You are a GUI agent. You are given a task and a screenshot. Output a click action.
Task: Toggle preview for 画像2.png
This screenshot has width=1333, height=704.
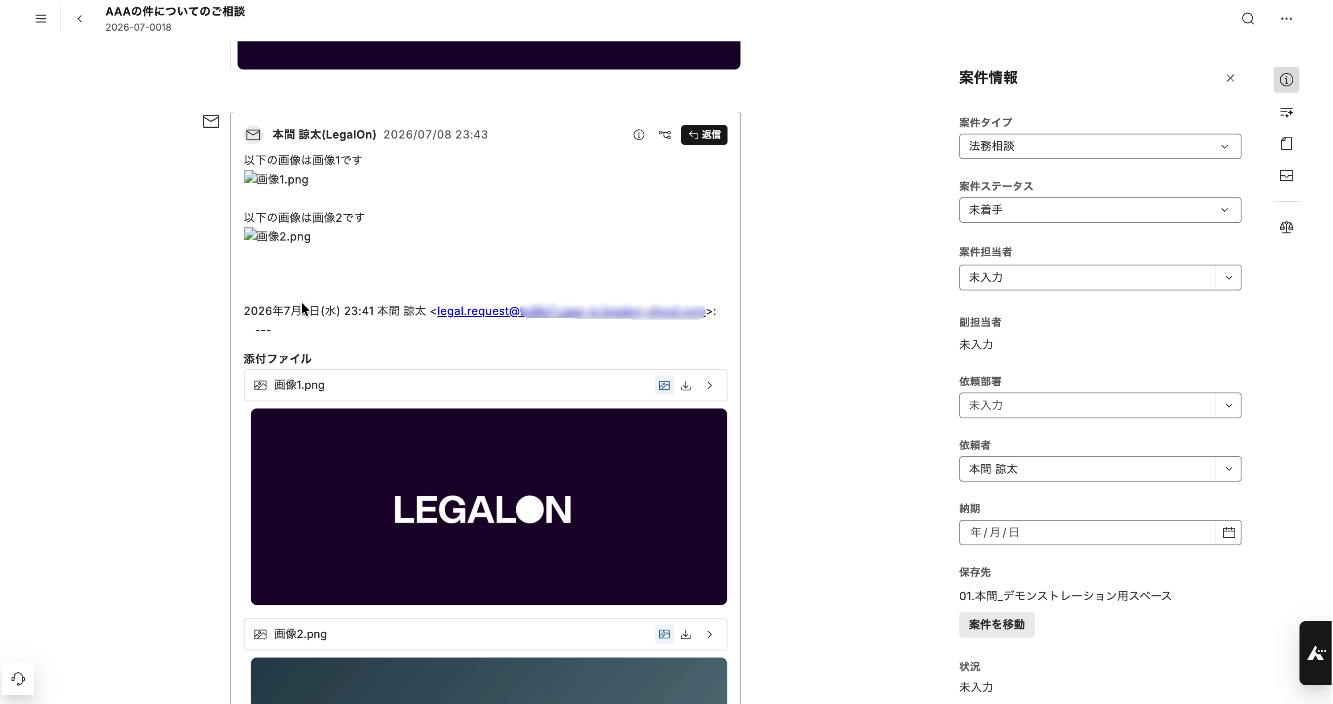(664, 634)
